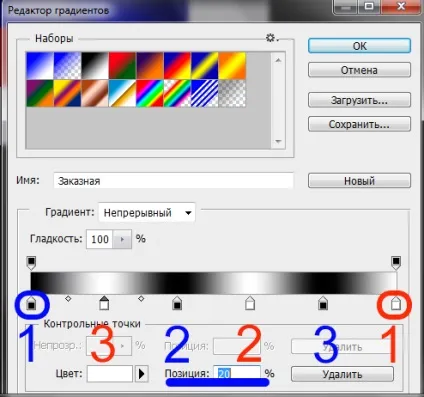Choose the violet-green-orange gradient preset

tap(40, 93)
